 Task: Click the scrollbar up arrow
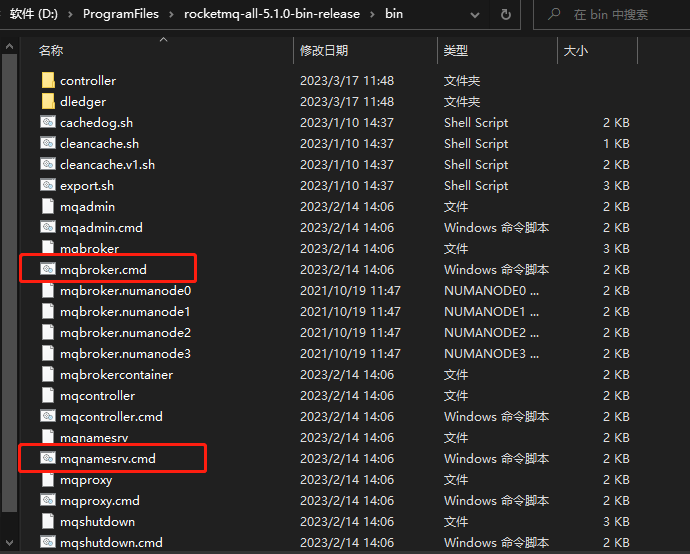[x=9, y=46]
